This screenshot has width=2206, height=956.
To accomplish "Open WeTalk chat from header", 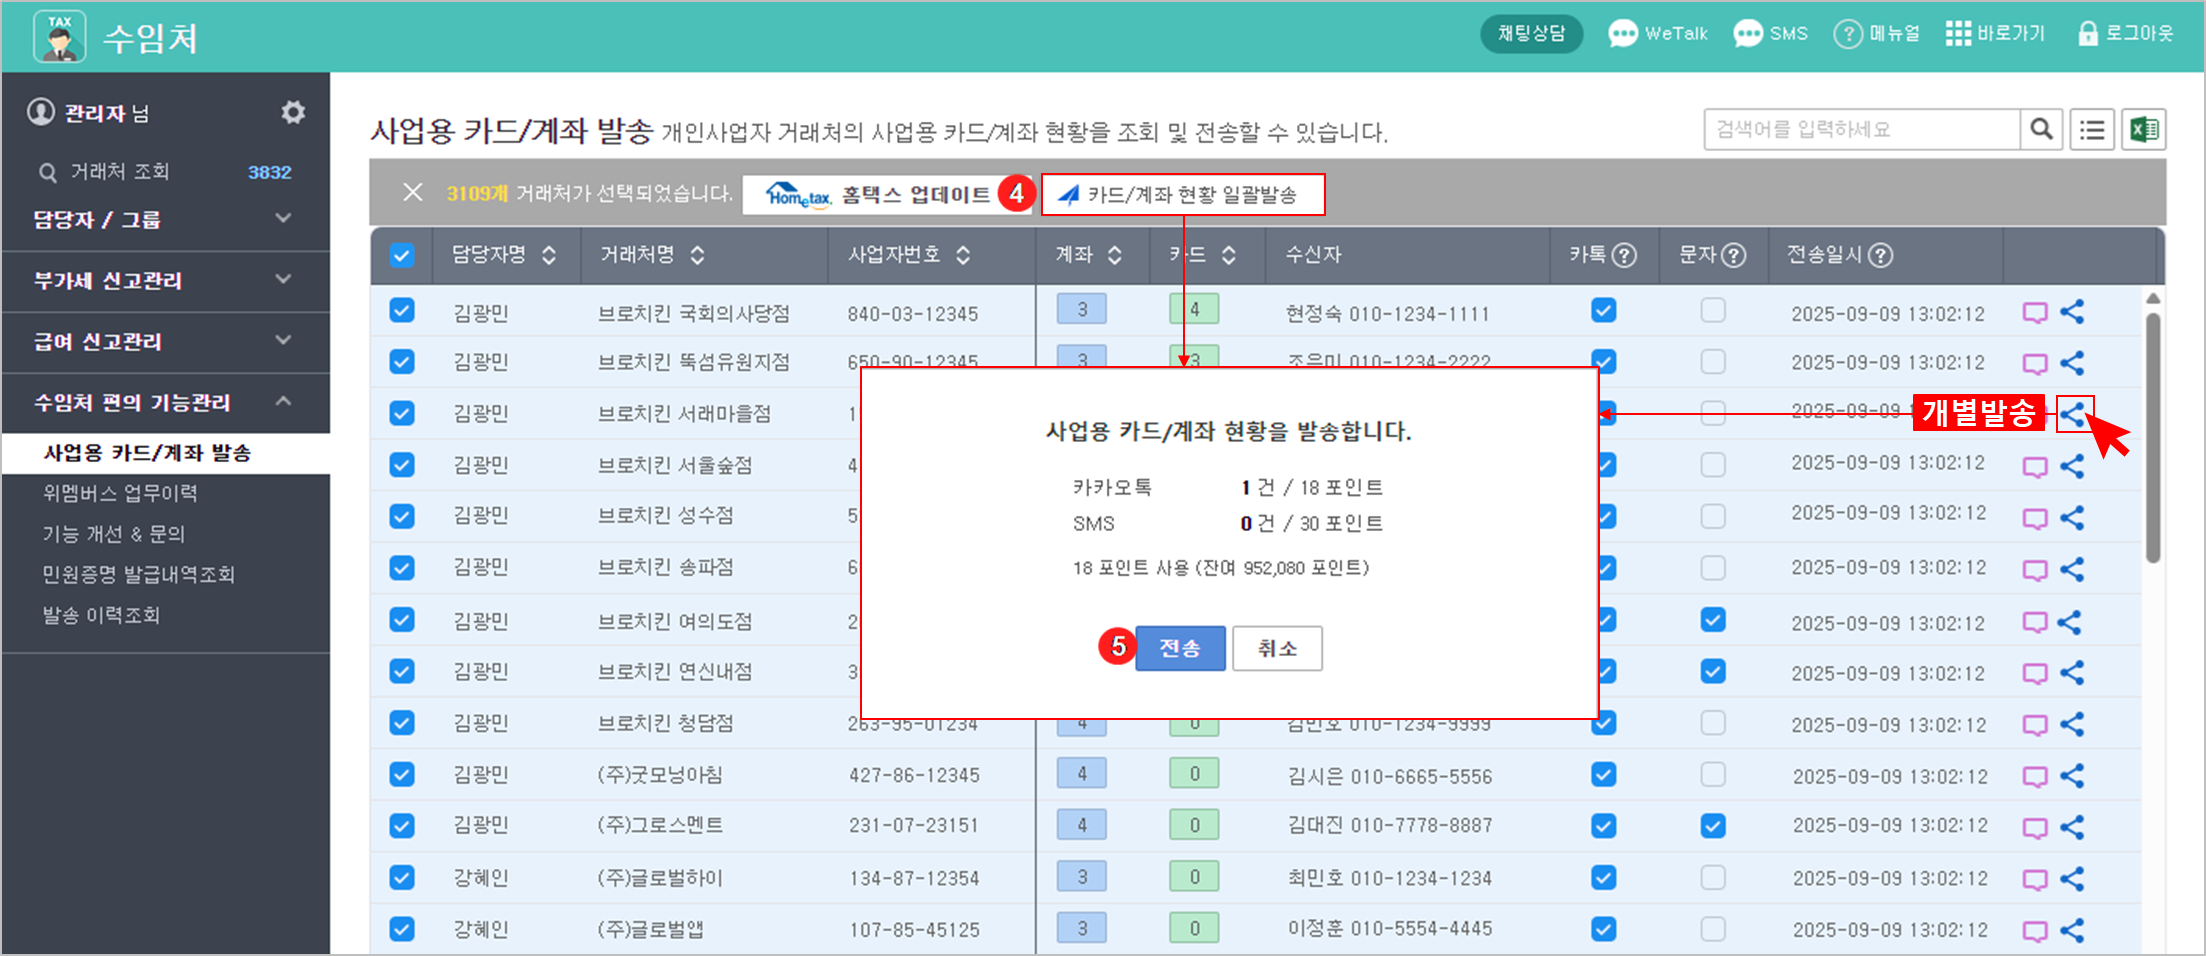I will pyautogui.click(x=1658, y=33).
